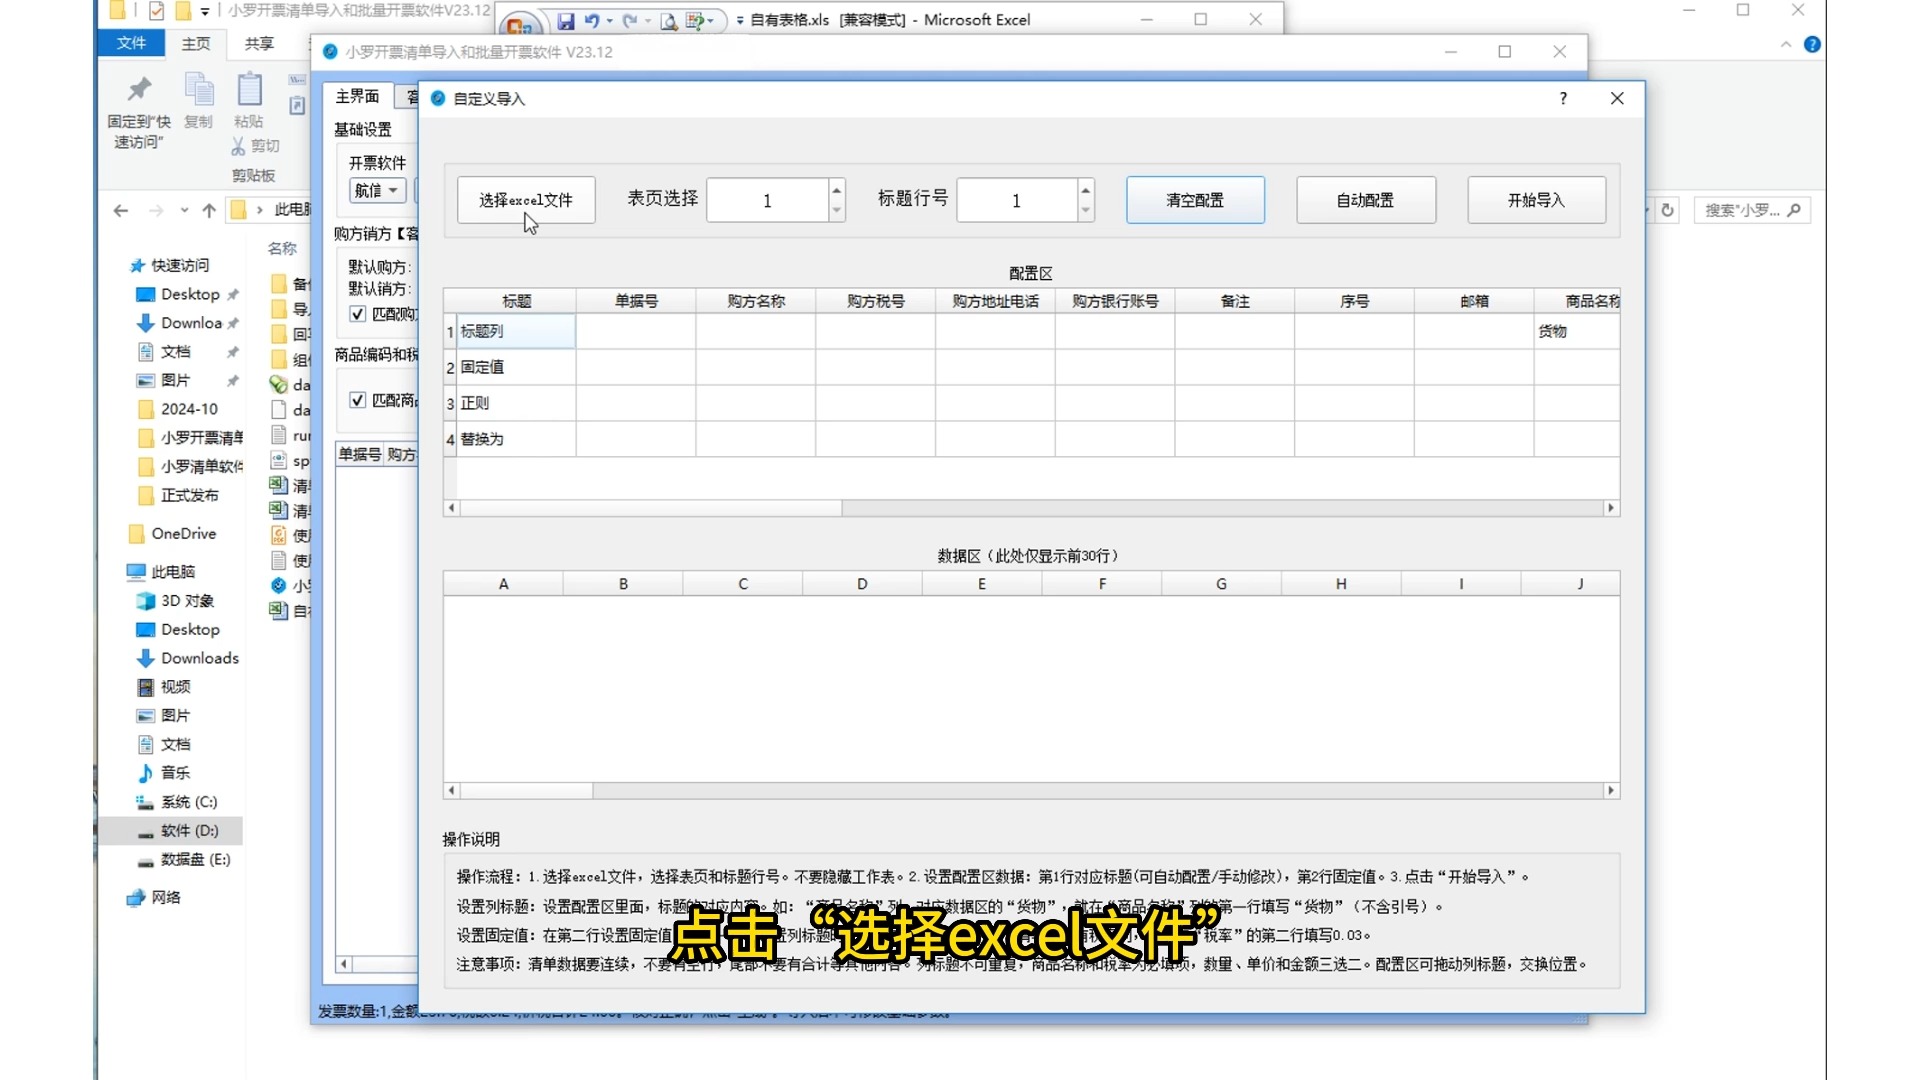The height and width of the screenshot is (1080, 1920).
Task: Click the 选择excel文件 button
Action: coord(526,199)
